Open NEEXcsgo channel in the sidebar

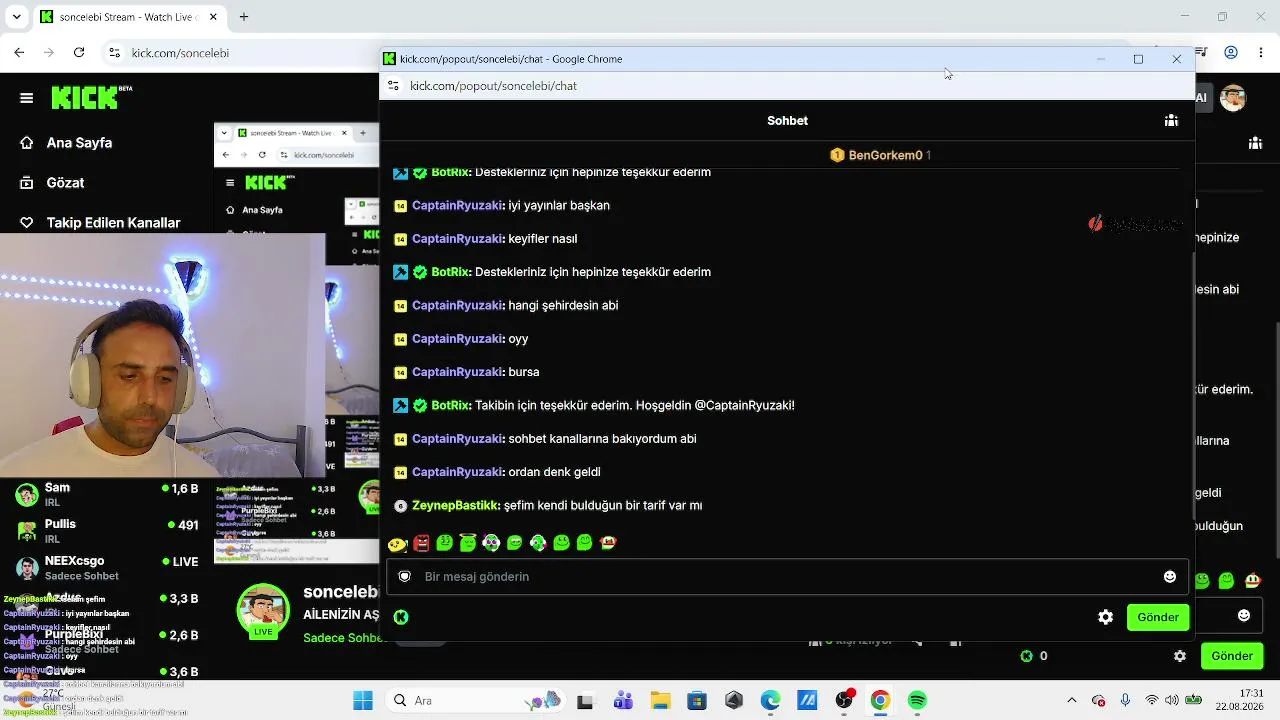[x=107, y=567]
